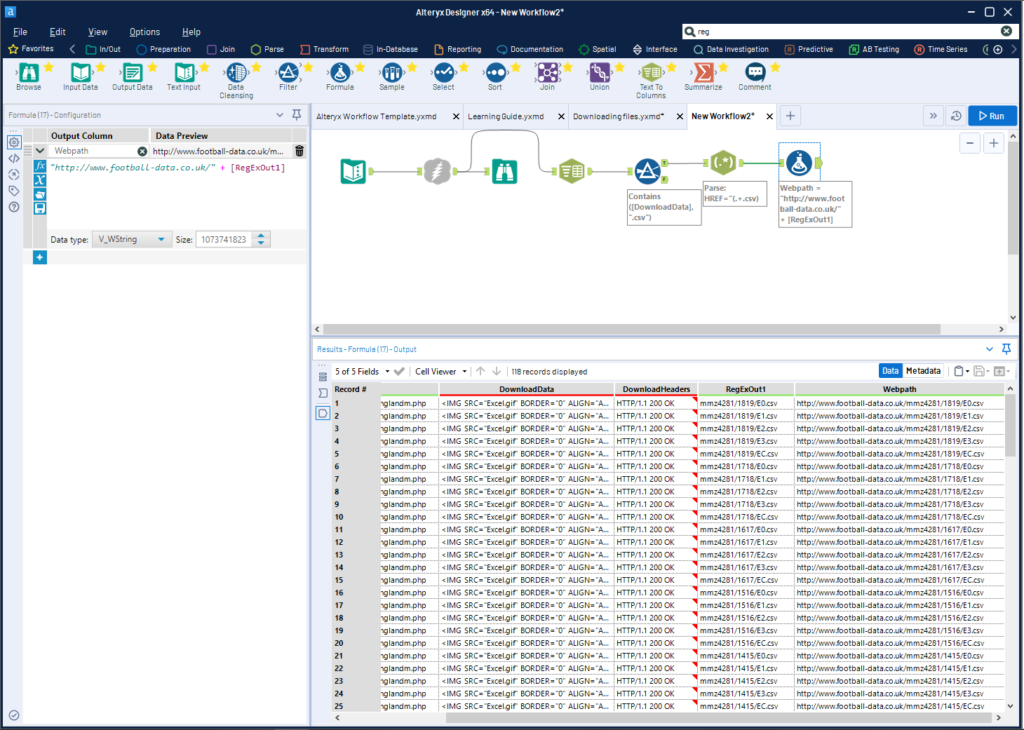This screenshot has width=1024, height=730.
Task: Run the current workflow
Action: (992, 115)
